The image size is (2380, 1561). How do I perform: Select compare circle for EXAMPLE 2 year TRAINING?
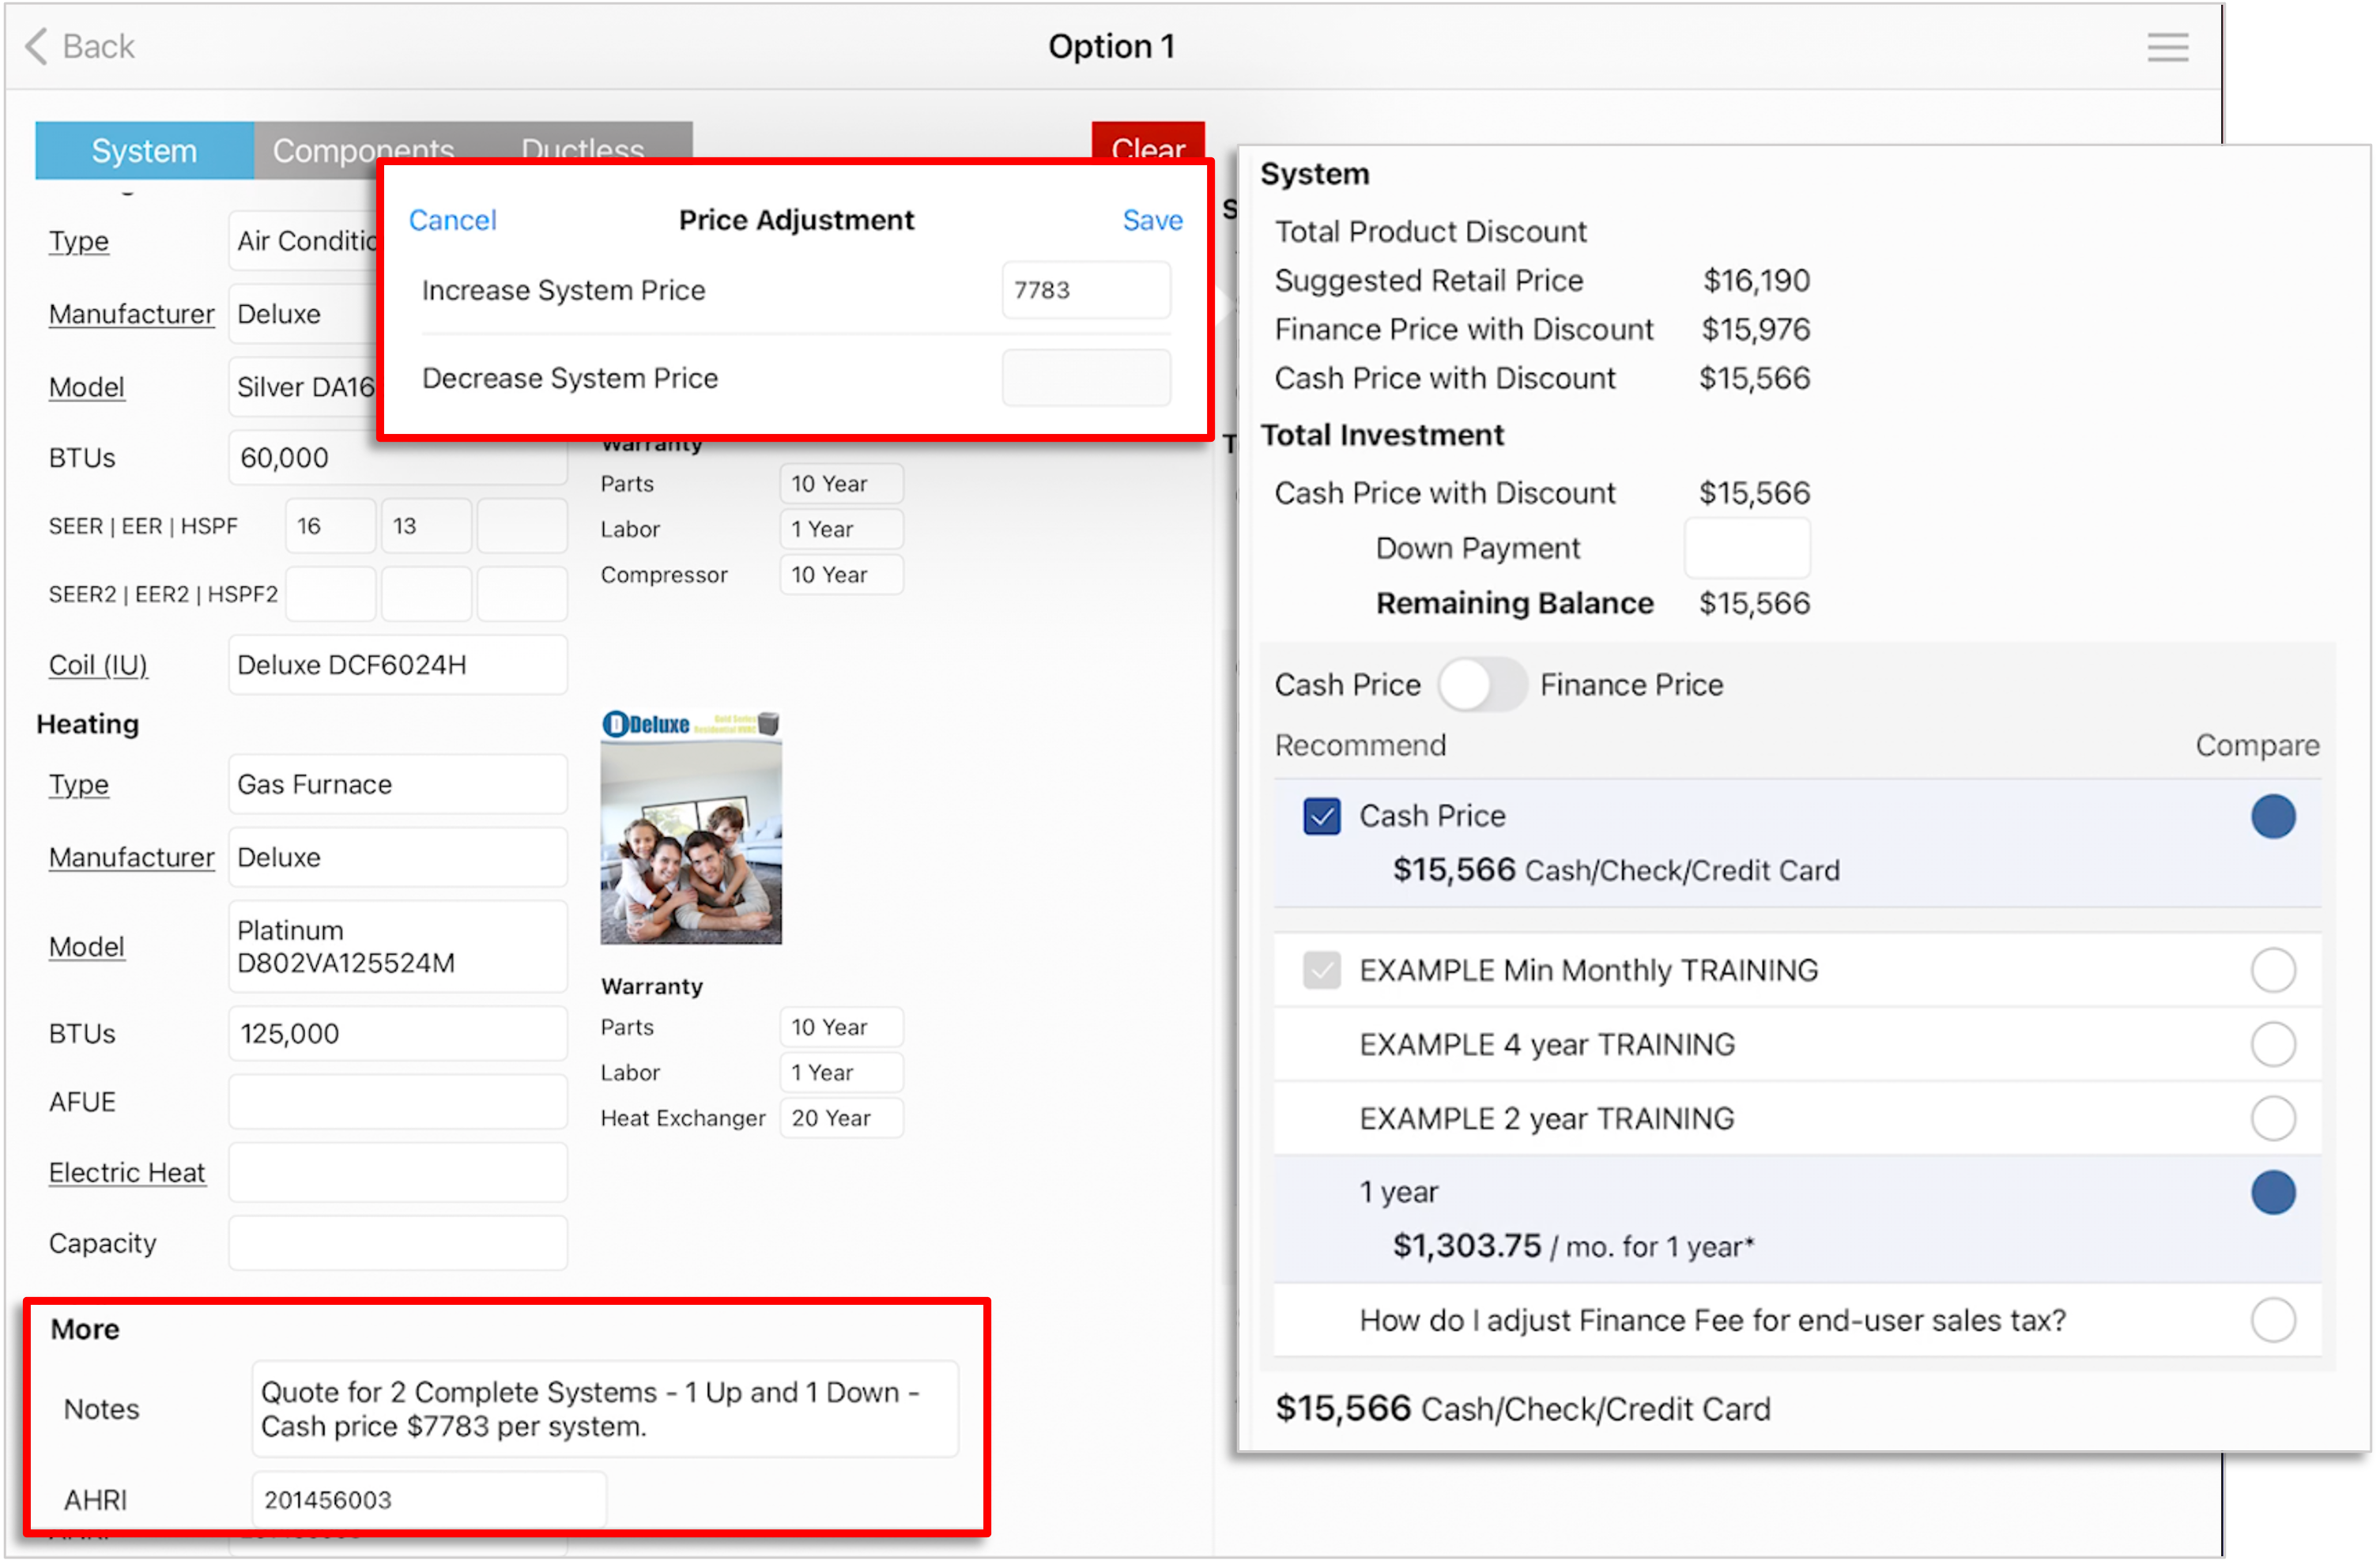[2273, 1118]
